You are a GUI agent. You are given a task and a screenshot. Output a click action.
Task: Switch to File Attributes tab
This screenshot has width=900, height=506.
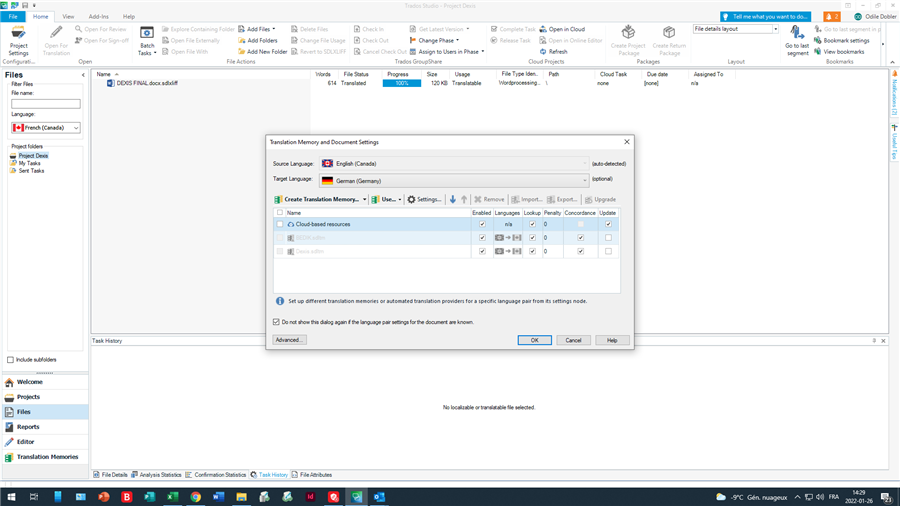tap(312, 475)
